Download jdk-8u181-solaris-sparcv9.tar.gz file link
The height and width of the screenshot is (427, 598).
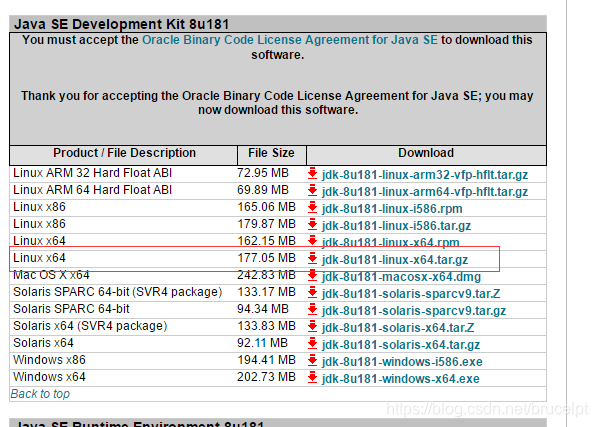click(414, 311)
